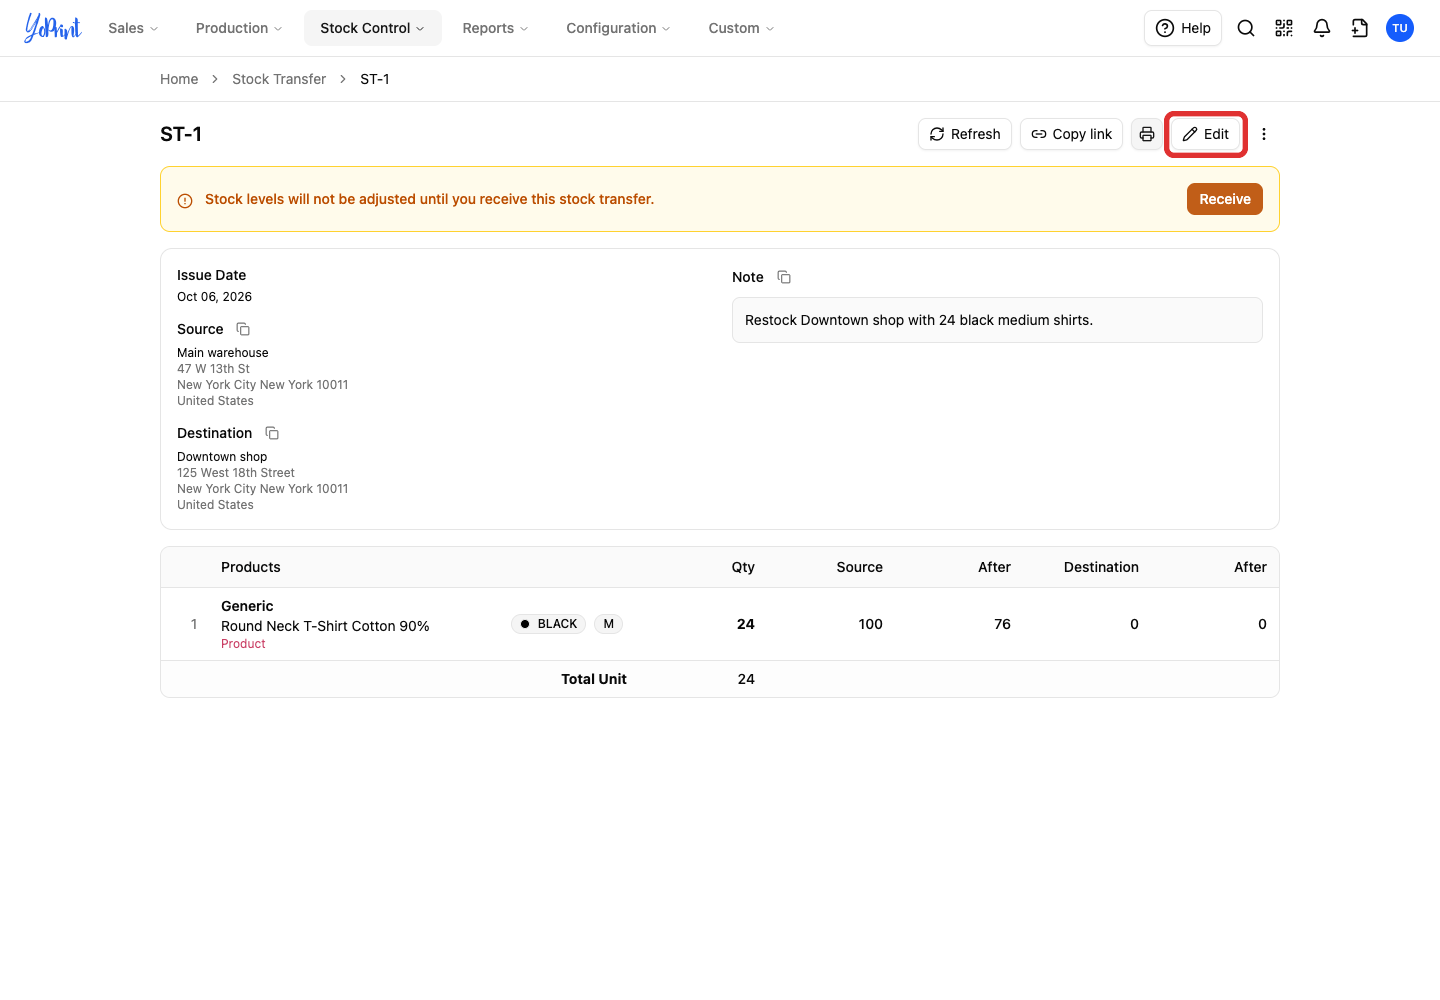Click the red Product label
This screenshot has width=1440, height=1000.
click(243, 644)
